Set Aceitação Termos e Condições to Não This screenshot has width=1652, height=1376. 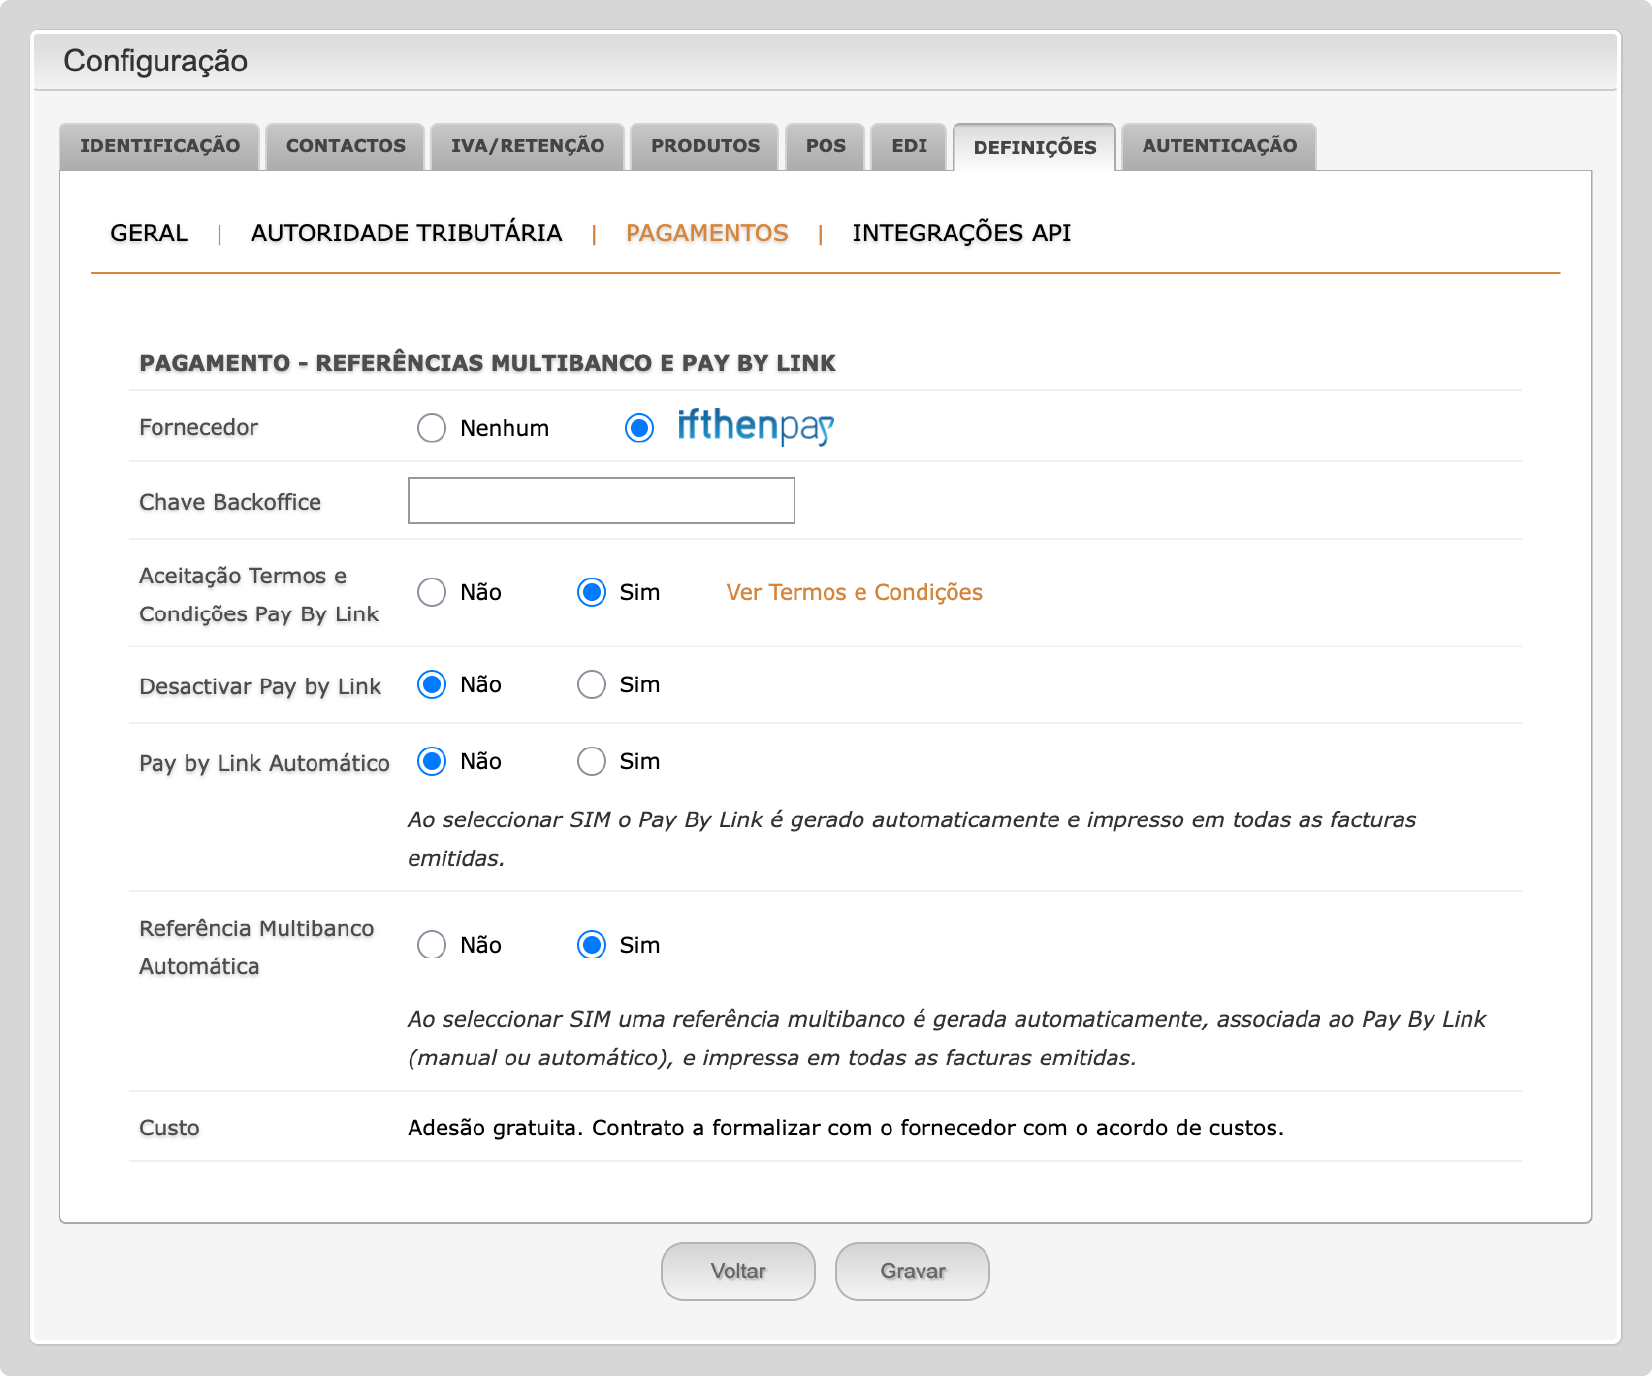click(431, 592)
